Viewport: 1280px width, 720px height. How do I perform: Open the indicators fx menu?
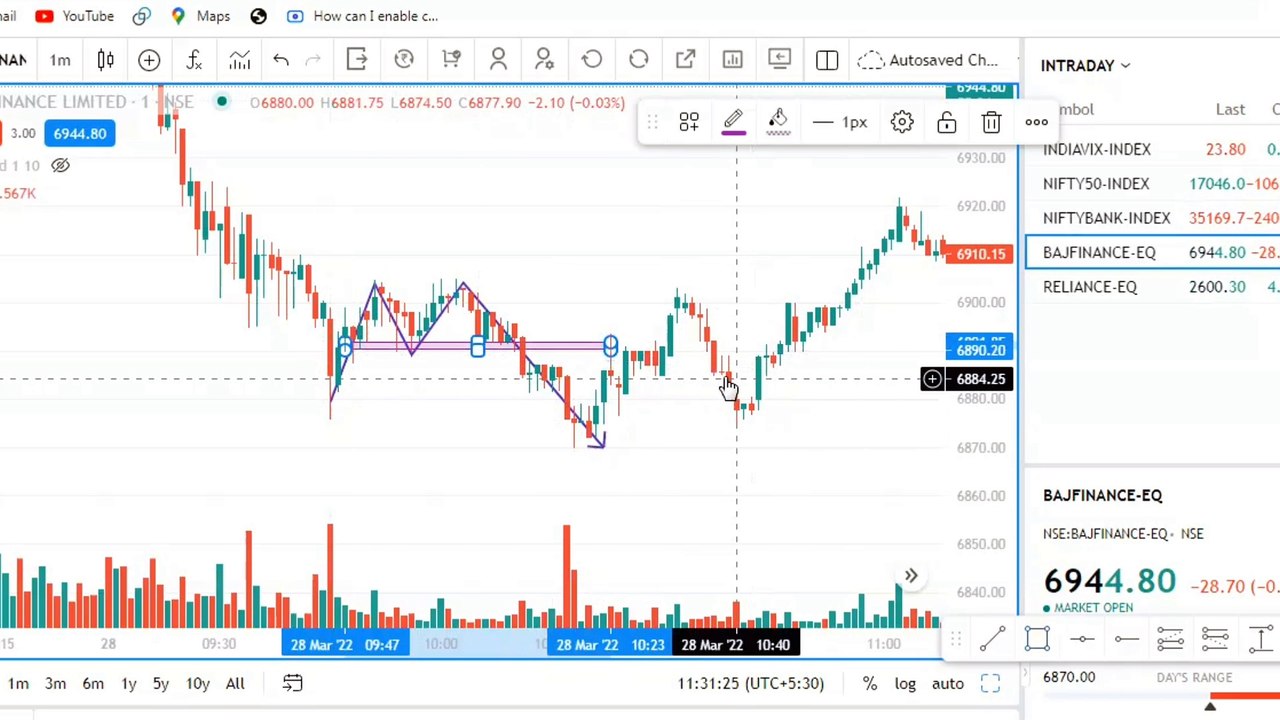point(194,60)
